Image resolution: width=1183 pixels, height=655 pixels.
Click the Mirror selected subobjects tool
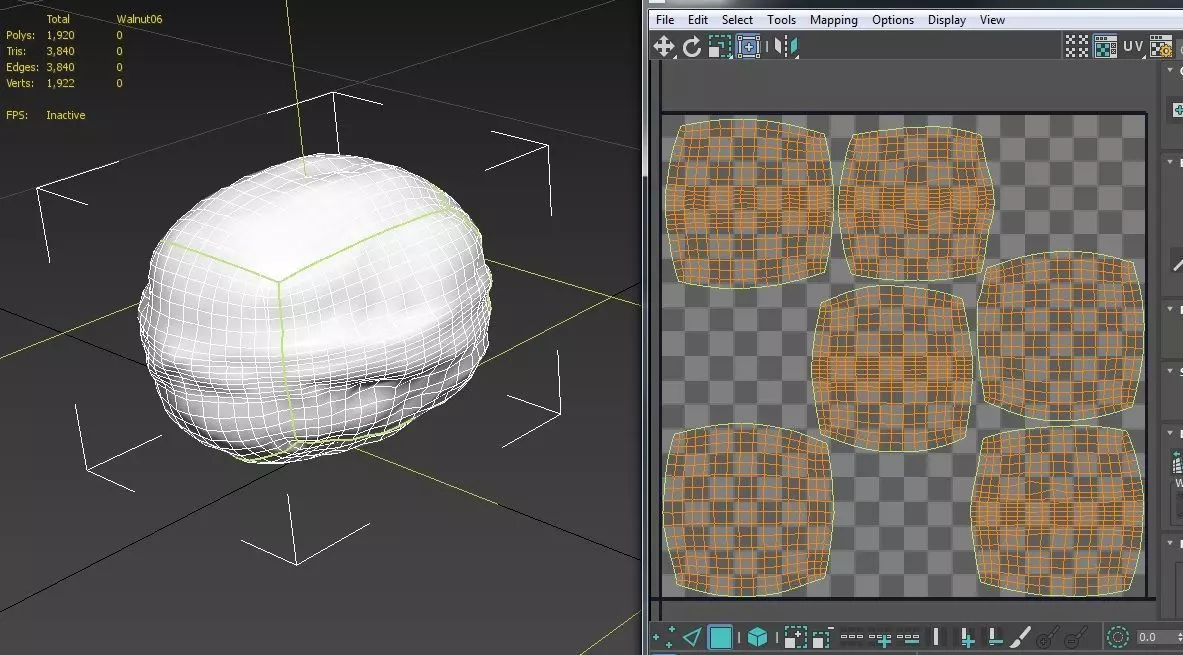[x=785, y=47]
